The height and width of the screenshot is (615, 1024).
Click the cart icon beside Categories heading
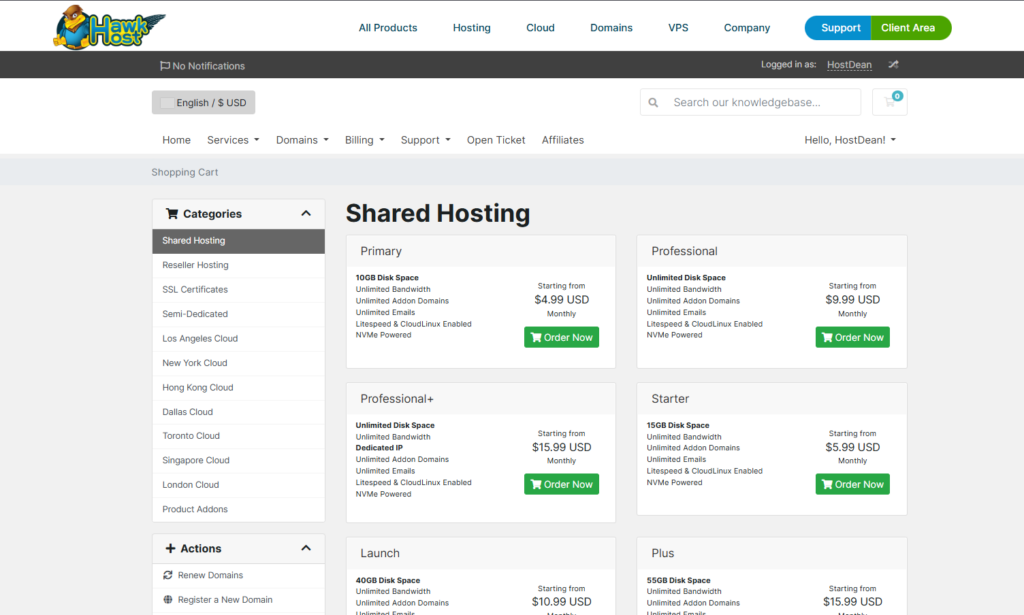tap(172, 214)
